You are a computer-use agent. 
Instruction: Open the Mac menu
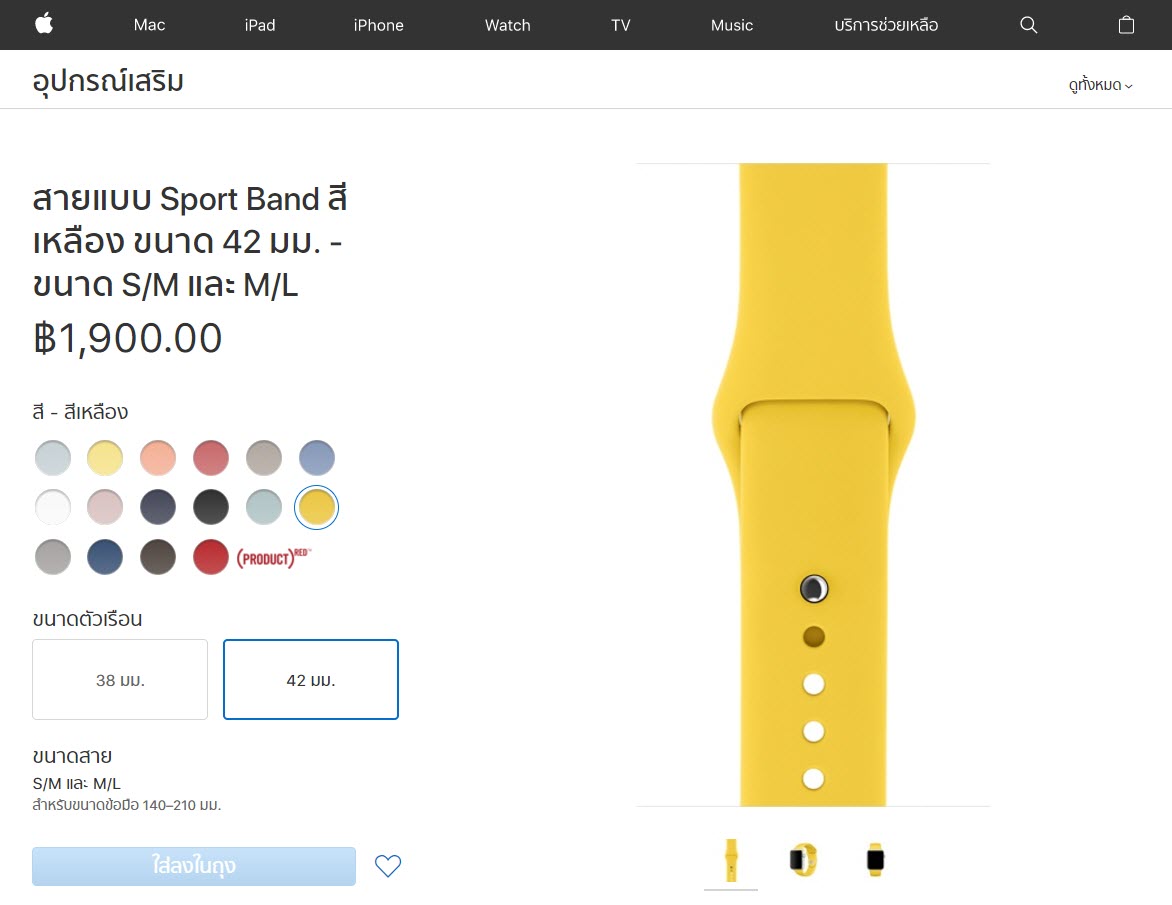click(x=149, y=25)
